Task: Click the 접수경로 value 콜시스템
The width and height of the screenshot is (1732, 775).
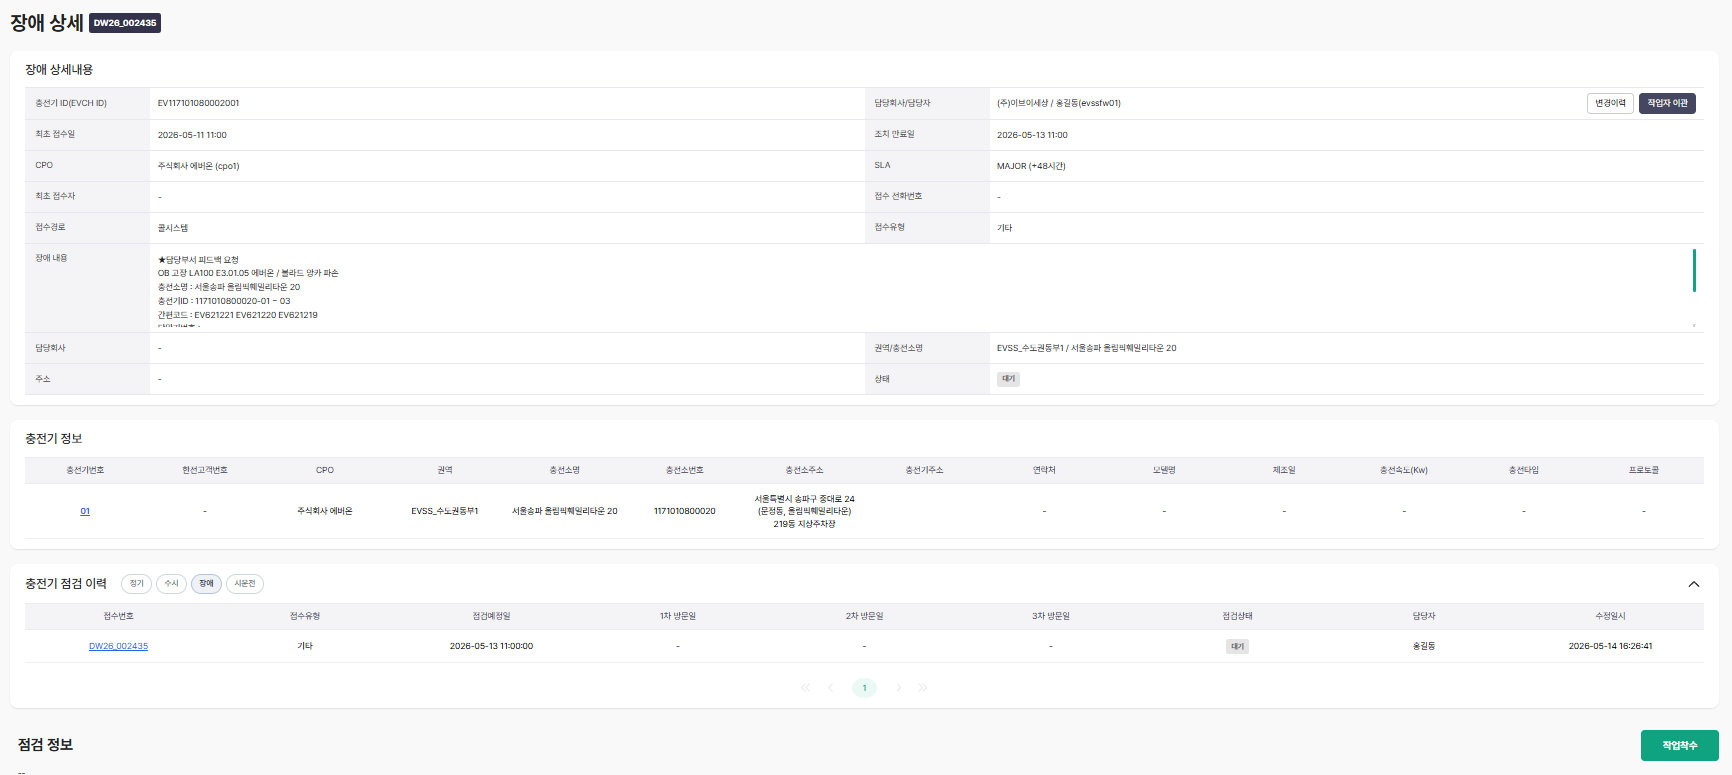Action: pos(172,228)
